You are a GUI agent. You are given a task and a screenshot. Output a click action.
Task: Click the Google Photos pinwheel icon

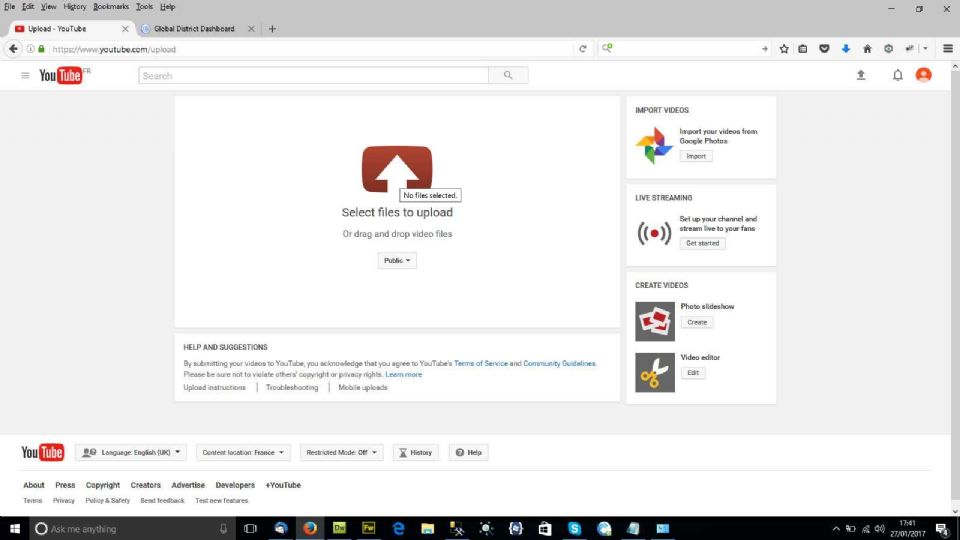point(654,145)
